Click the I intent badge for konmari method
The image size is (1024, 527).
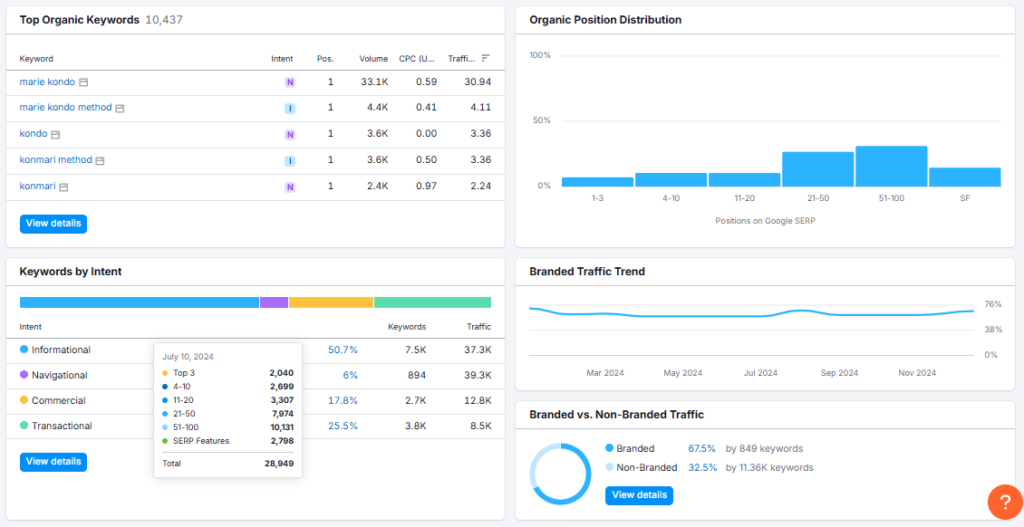290,161
